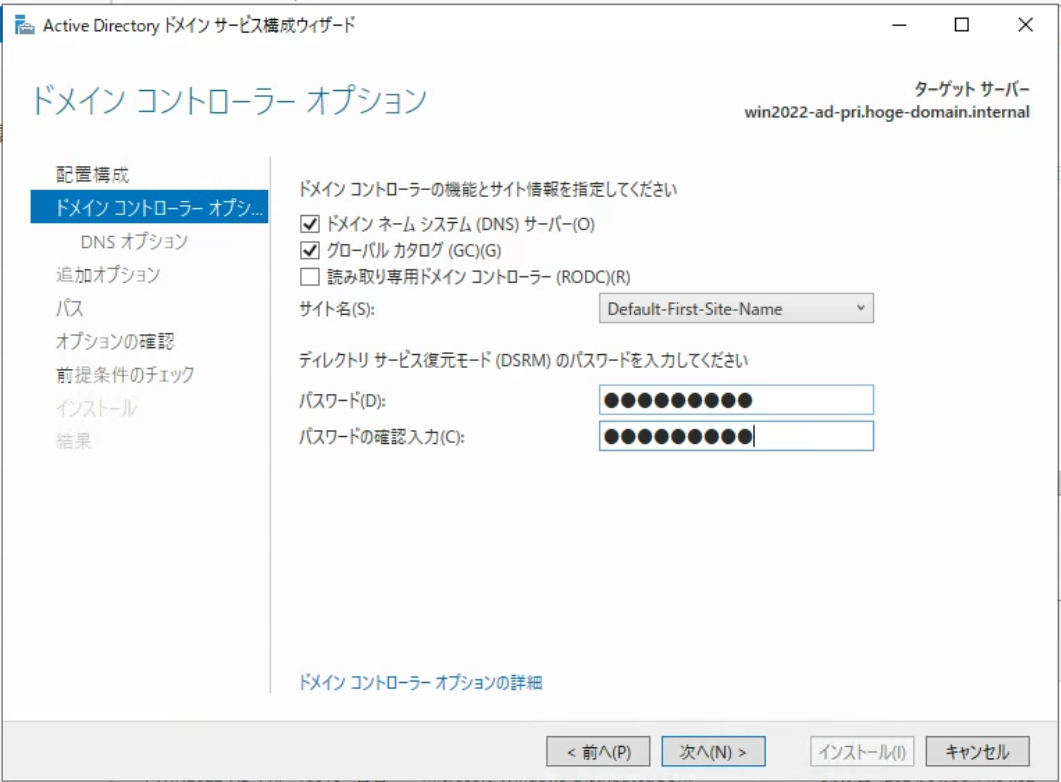Click the パスワードの確認入力(C) field
Image resolution: width=1061 pixels, height=782 pixels.
pyautogui.click(x=736, y=436)
